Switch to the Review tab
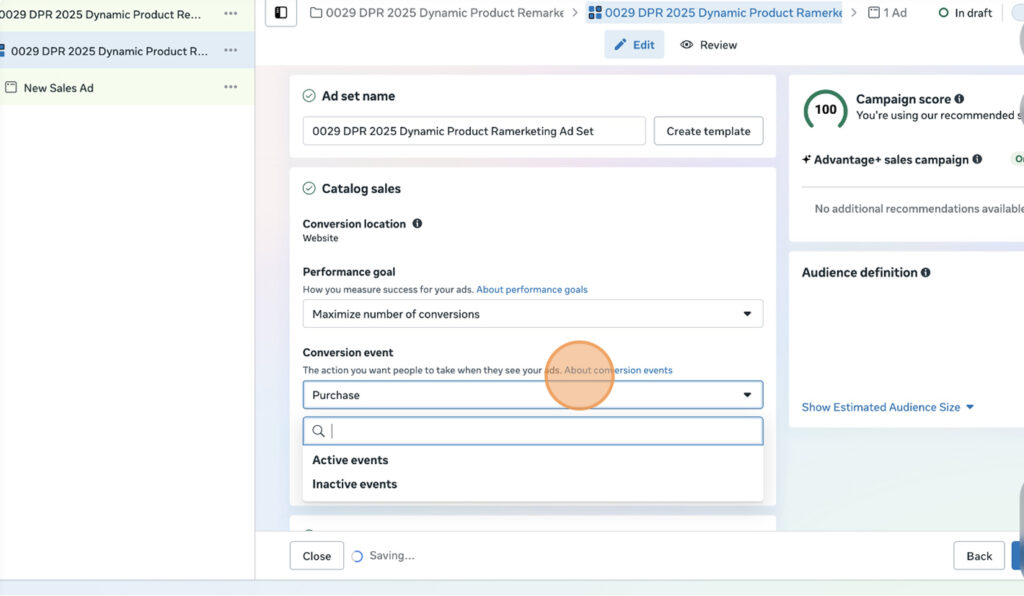 tap(708, 45)
